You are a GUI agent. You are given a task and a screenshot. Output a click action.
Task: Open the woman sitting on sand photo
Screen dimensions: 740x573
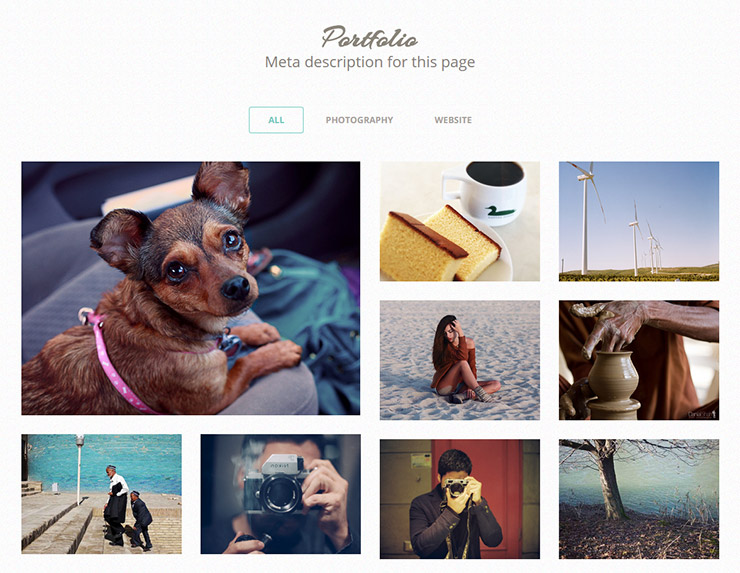460,360
